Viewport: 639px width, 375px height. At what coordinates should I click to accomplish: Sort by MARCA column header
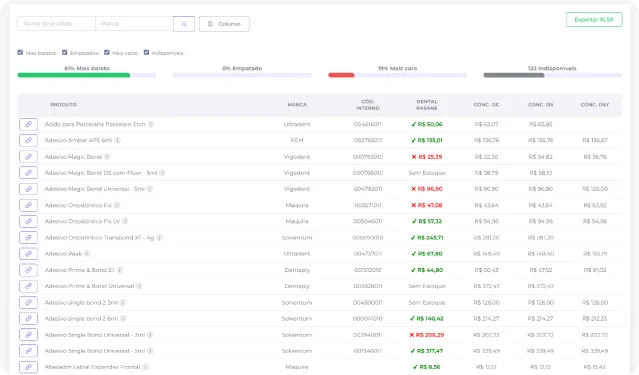pos(297,105)
